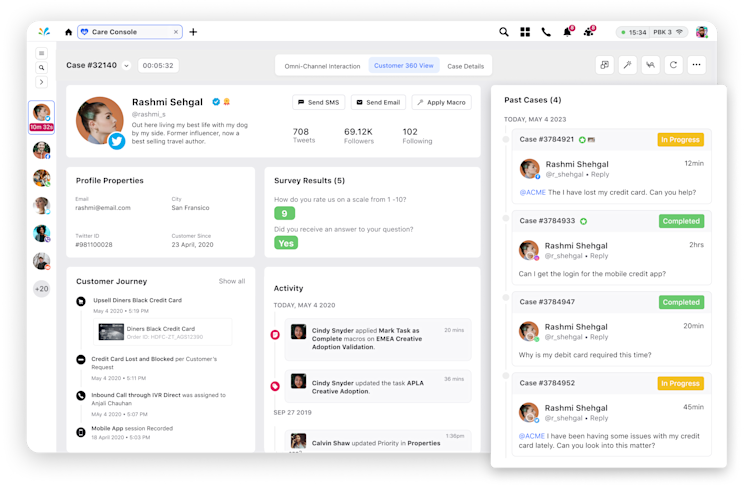The image size is (750, 492).
Task: Click the first case toolbar icon
Action: click(605, 65)
